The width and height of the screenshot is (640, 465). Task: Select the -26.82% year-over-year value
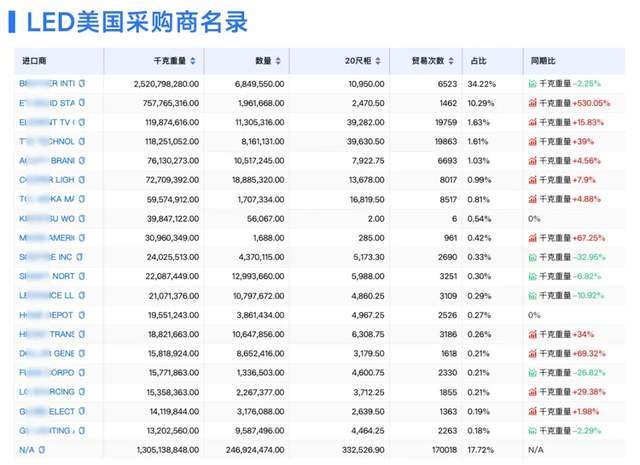tap(589, 372)
